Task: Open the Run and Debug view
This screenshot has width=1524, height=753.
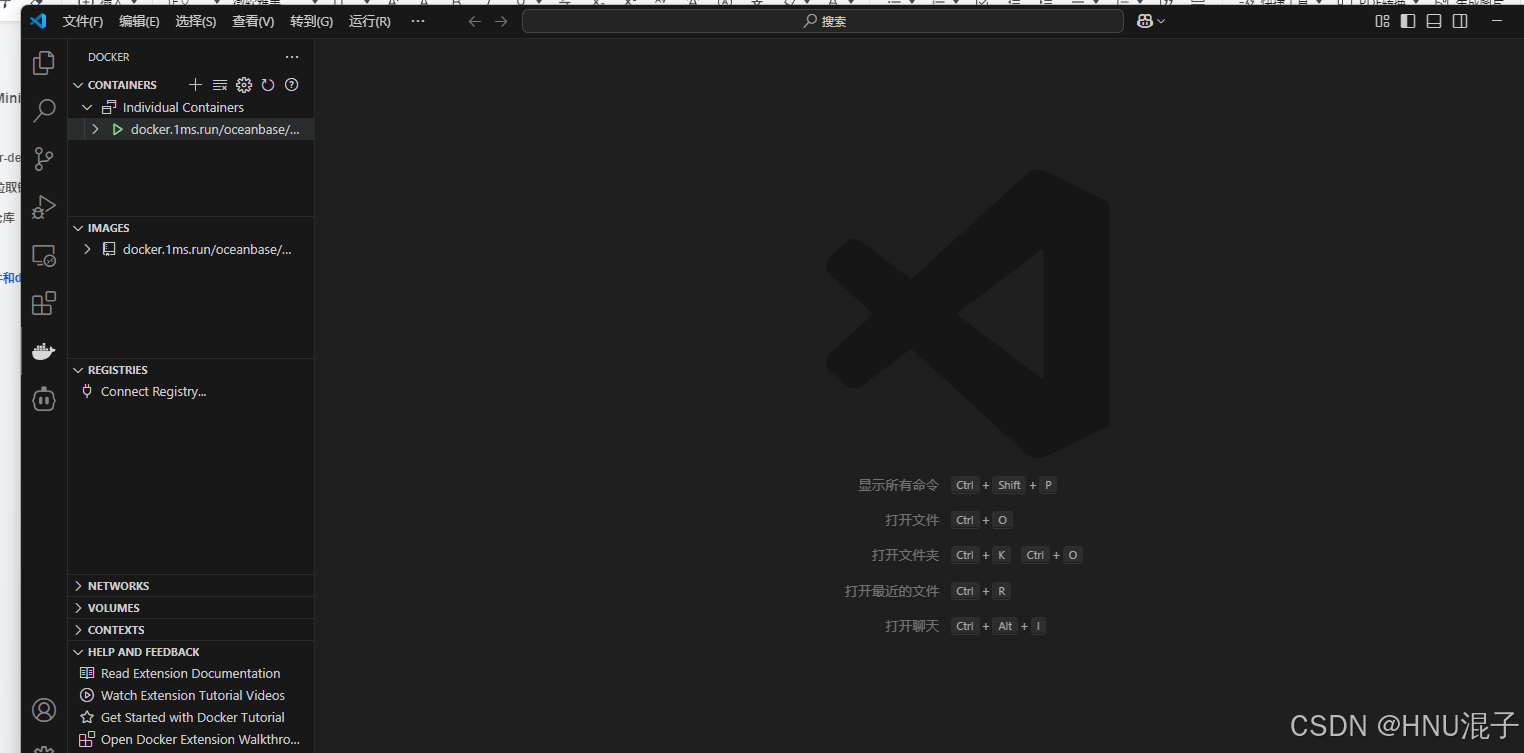Action: click(x=44, y=207)
